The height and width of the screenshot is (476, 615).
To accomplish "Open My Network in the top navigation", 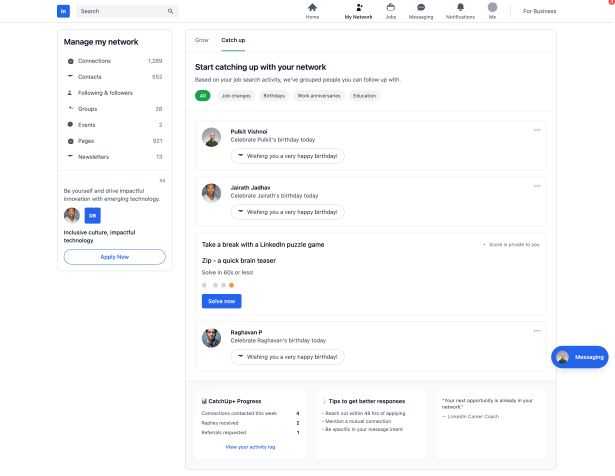I will 358,11.
